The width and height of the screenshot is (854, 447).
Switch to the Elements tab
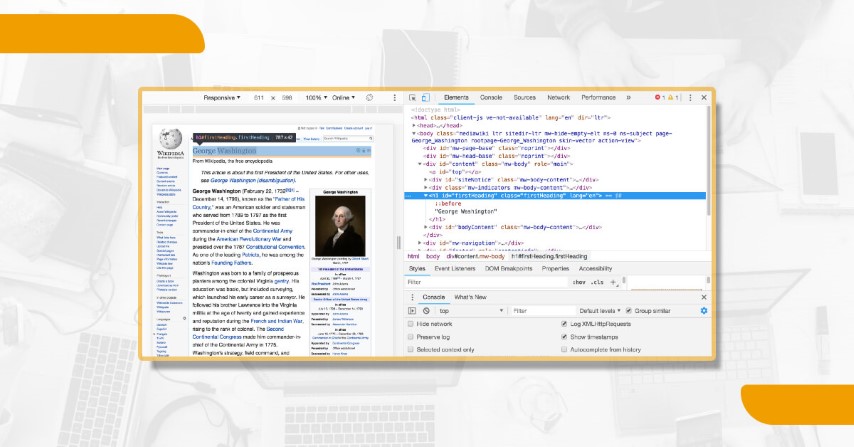point(456,97)
